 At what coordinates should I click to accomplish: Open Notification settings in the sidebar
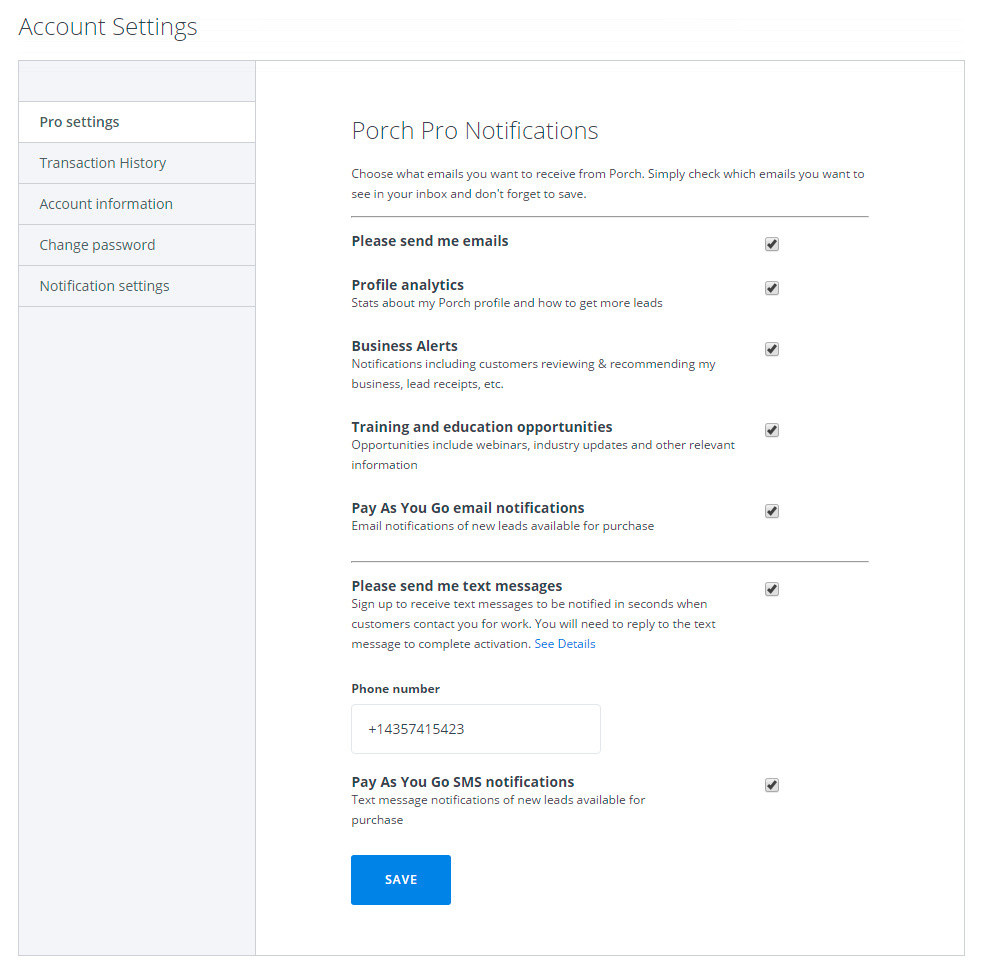coord(137,286)
